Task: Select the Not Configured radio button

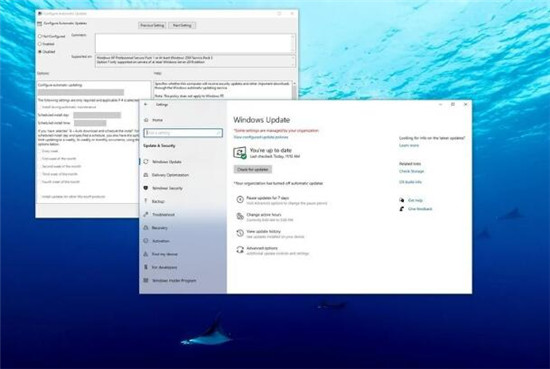Action: point(40,36)
